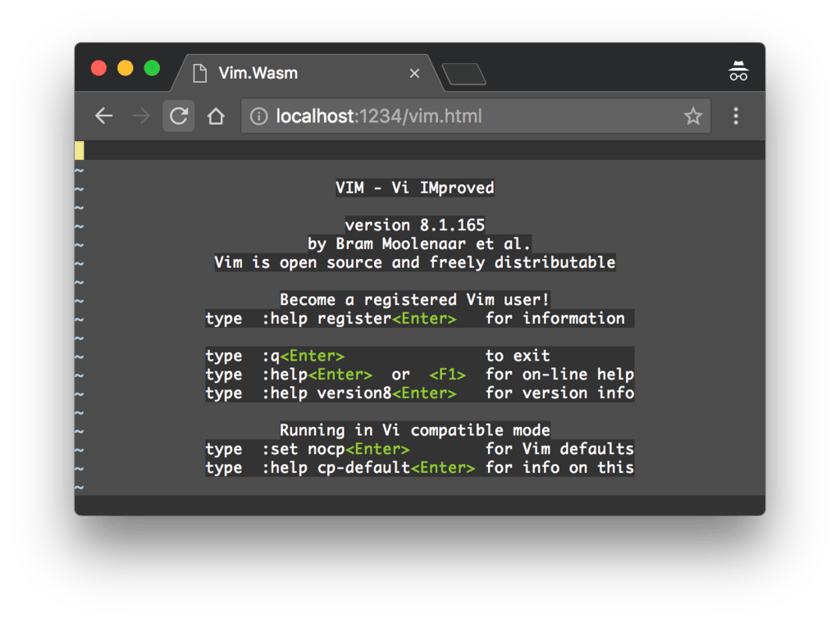This screenshot has height=622, width=840.
Task: Click the localhost:1234/vim.html address field
Action: tap(476, 116)
